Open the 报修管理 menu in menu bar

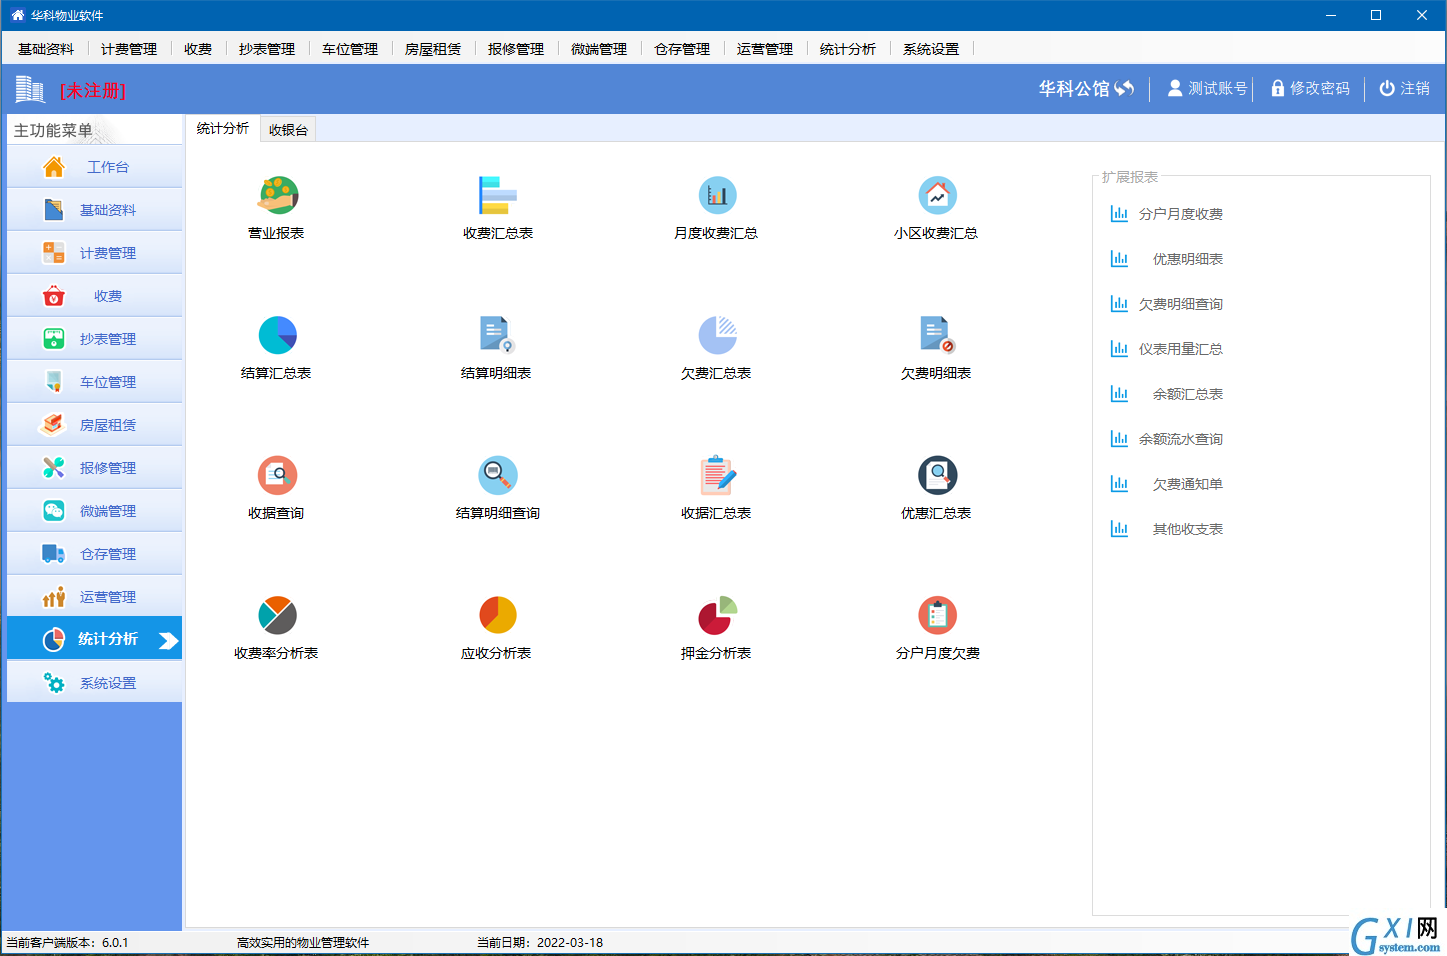pyautogui.click(x=516, y=49)
